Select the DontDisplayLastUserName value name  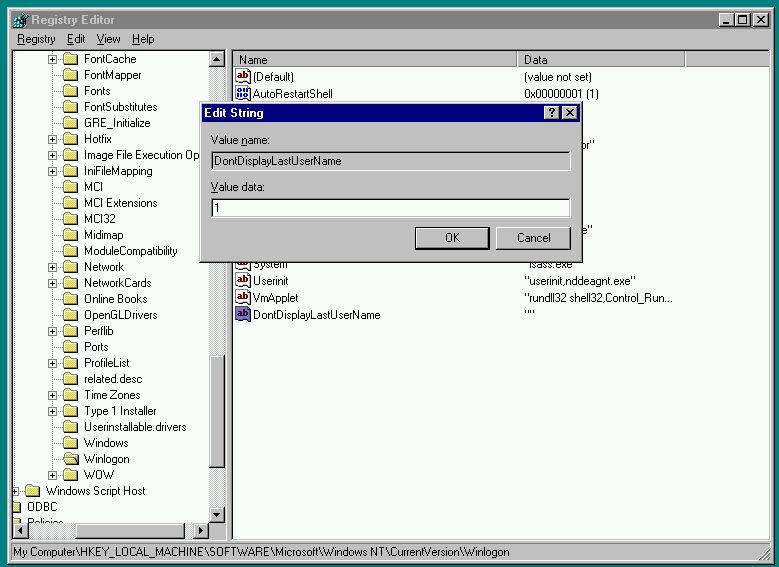(316, 315)
